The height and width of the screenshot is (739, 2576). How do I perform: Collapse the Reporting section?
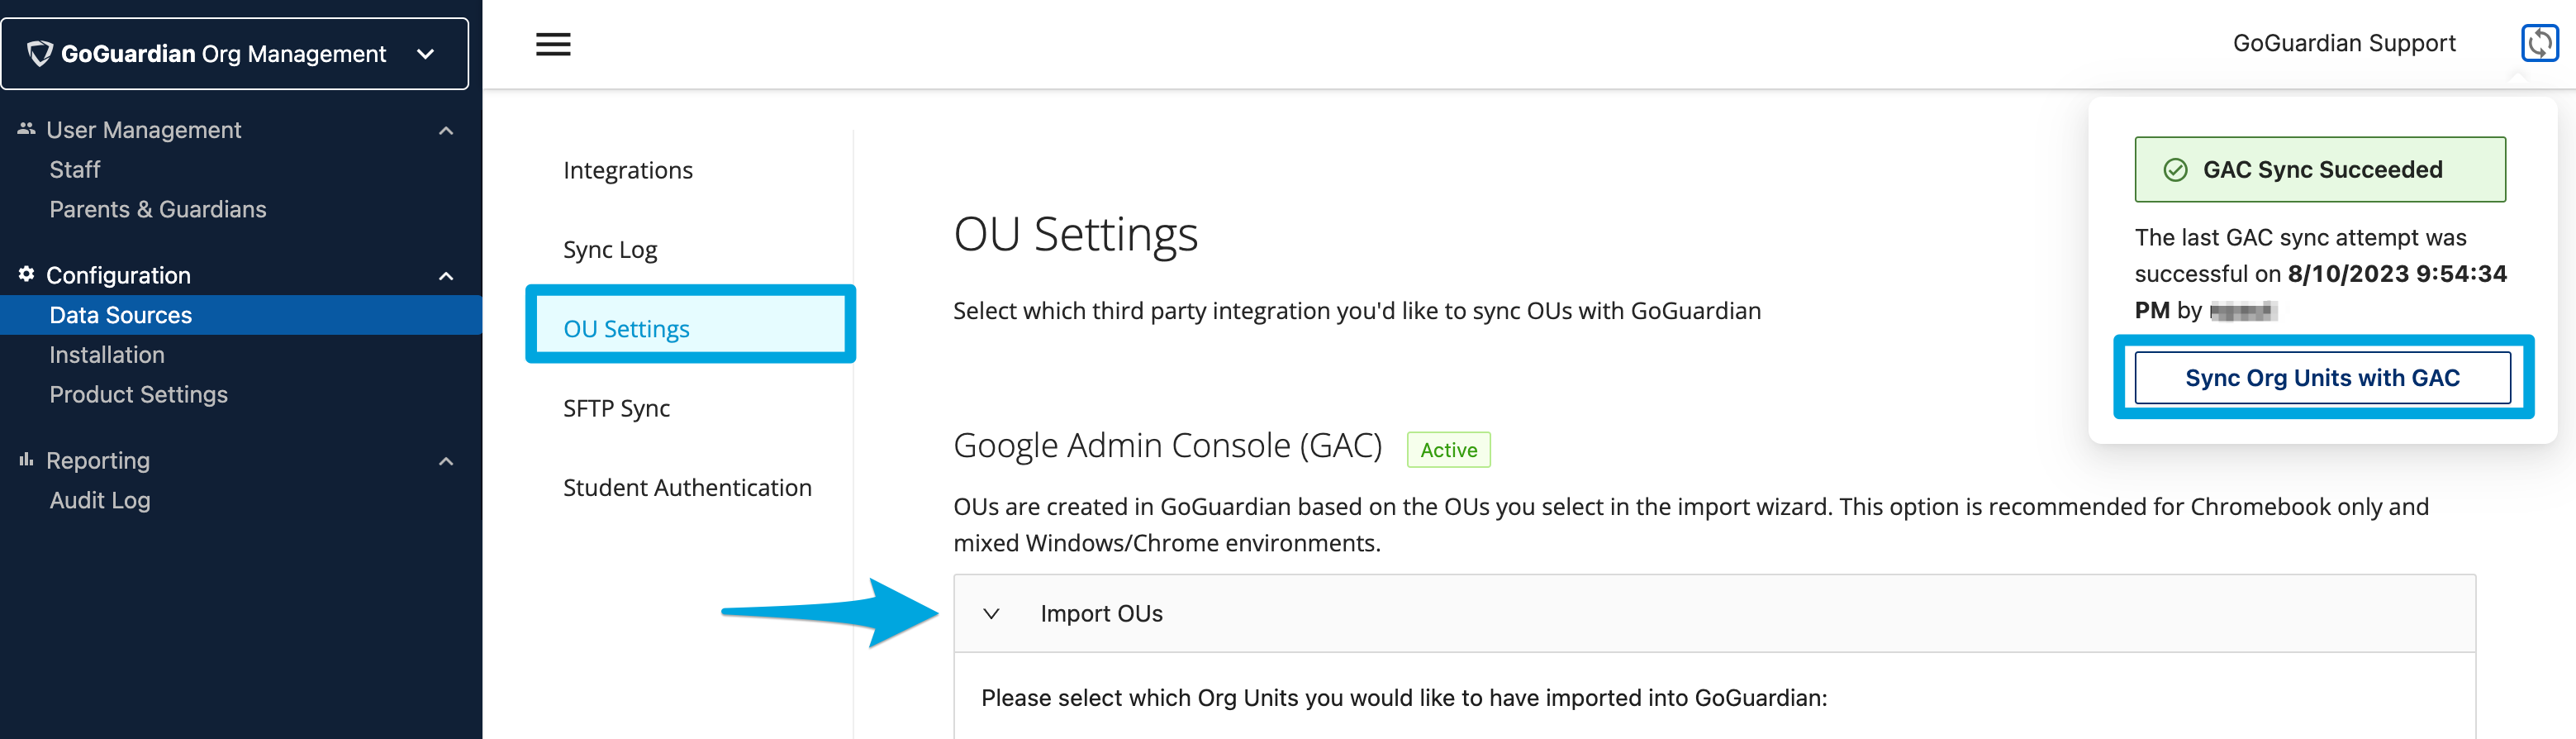(x=446, y=460)
